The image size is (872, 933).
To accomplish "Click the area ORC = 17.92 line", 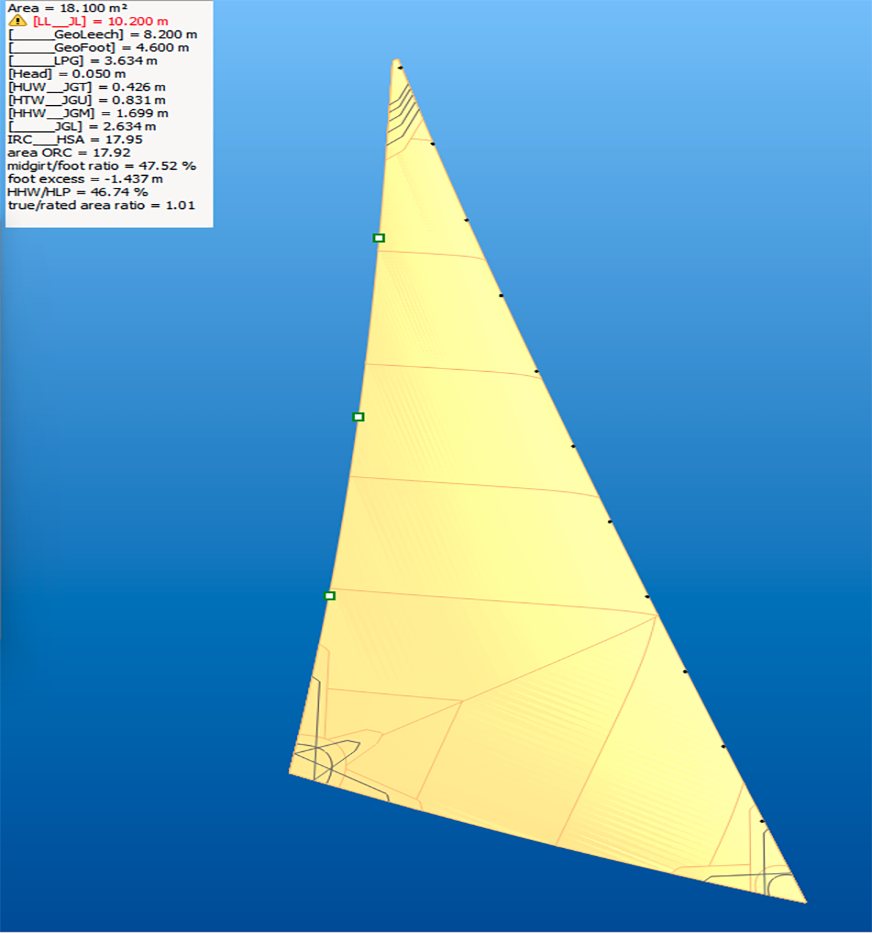I will coord(68,153).
